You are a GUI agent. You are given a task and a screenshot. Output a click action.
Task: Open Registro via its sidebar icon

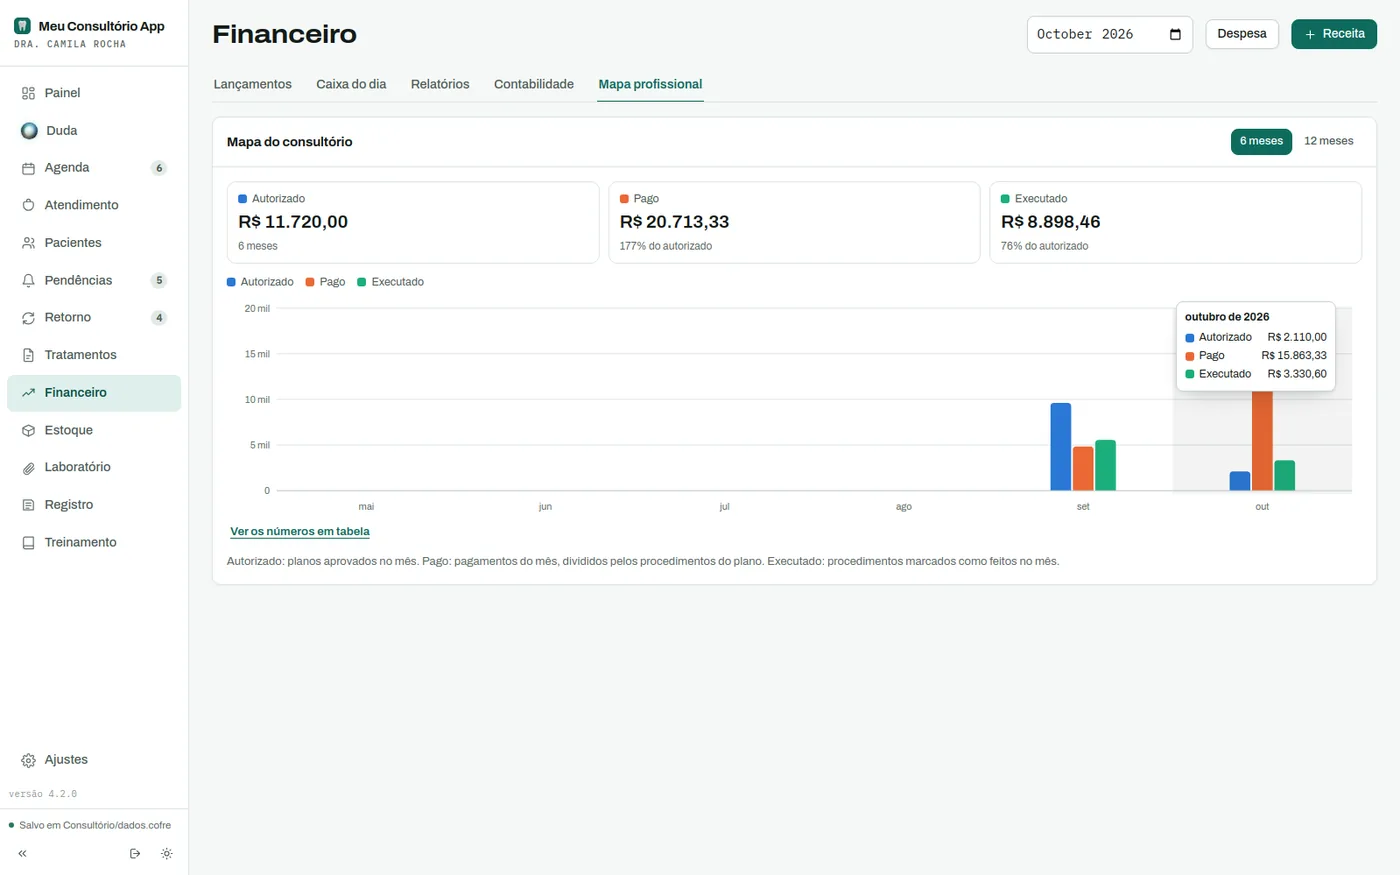tap(28, 505)
